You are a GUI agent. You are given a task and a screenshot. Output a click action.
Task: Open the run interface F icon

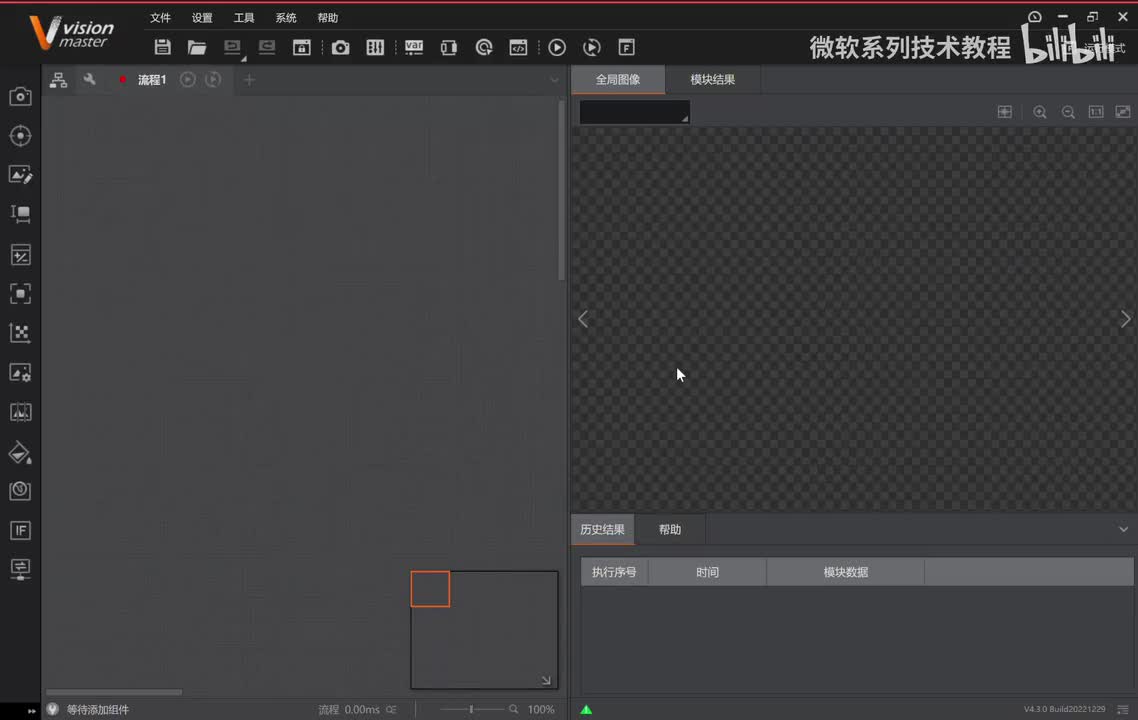[626, 47]
